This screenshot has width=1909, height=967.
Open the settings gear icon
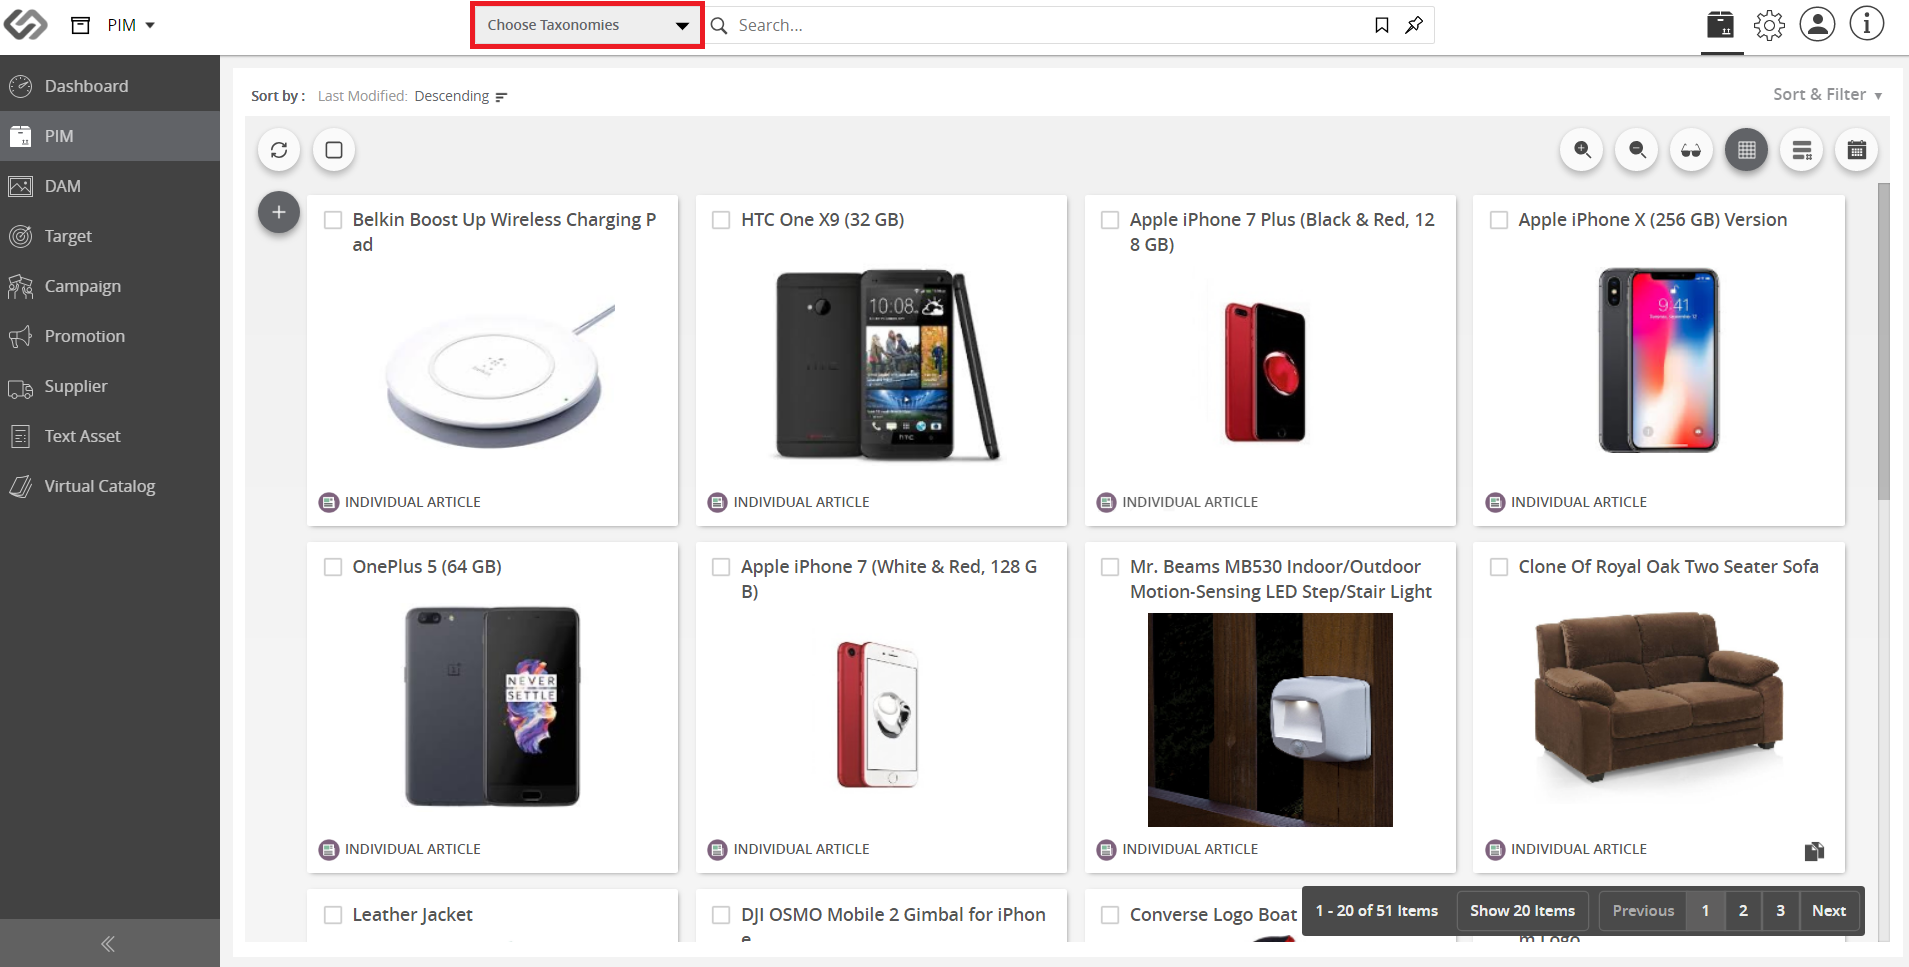pos(1769,25)
